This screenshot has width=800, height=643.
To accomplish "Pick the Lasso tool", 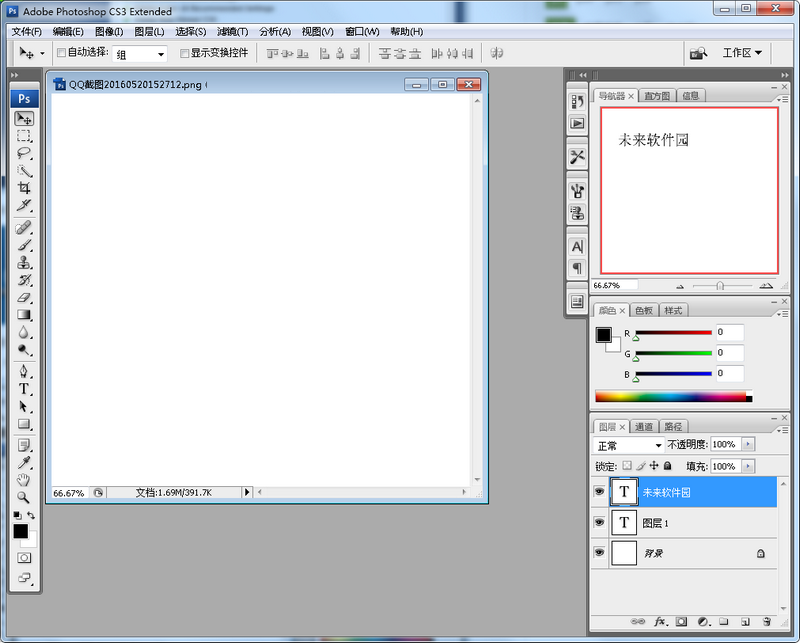I will pos(24,153).
